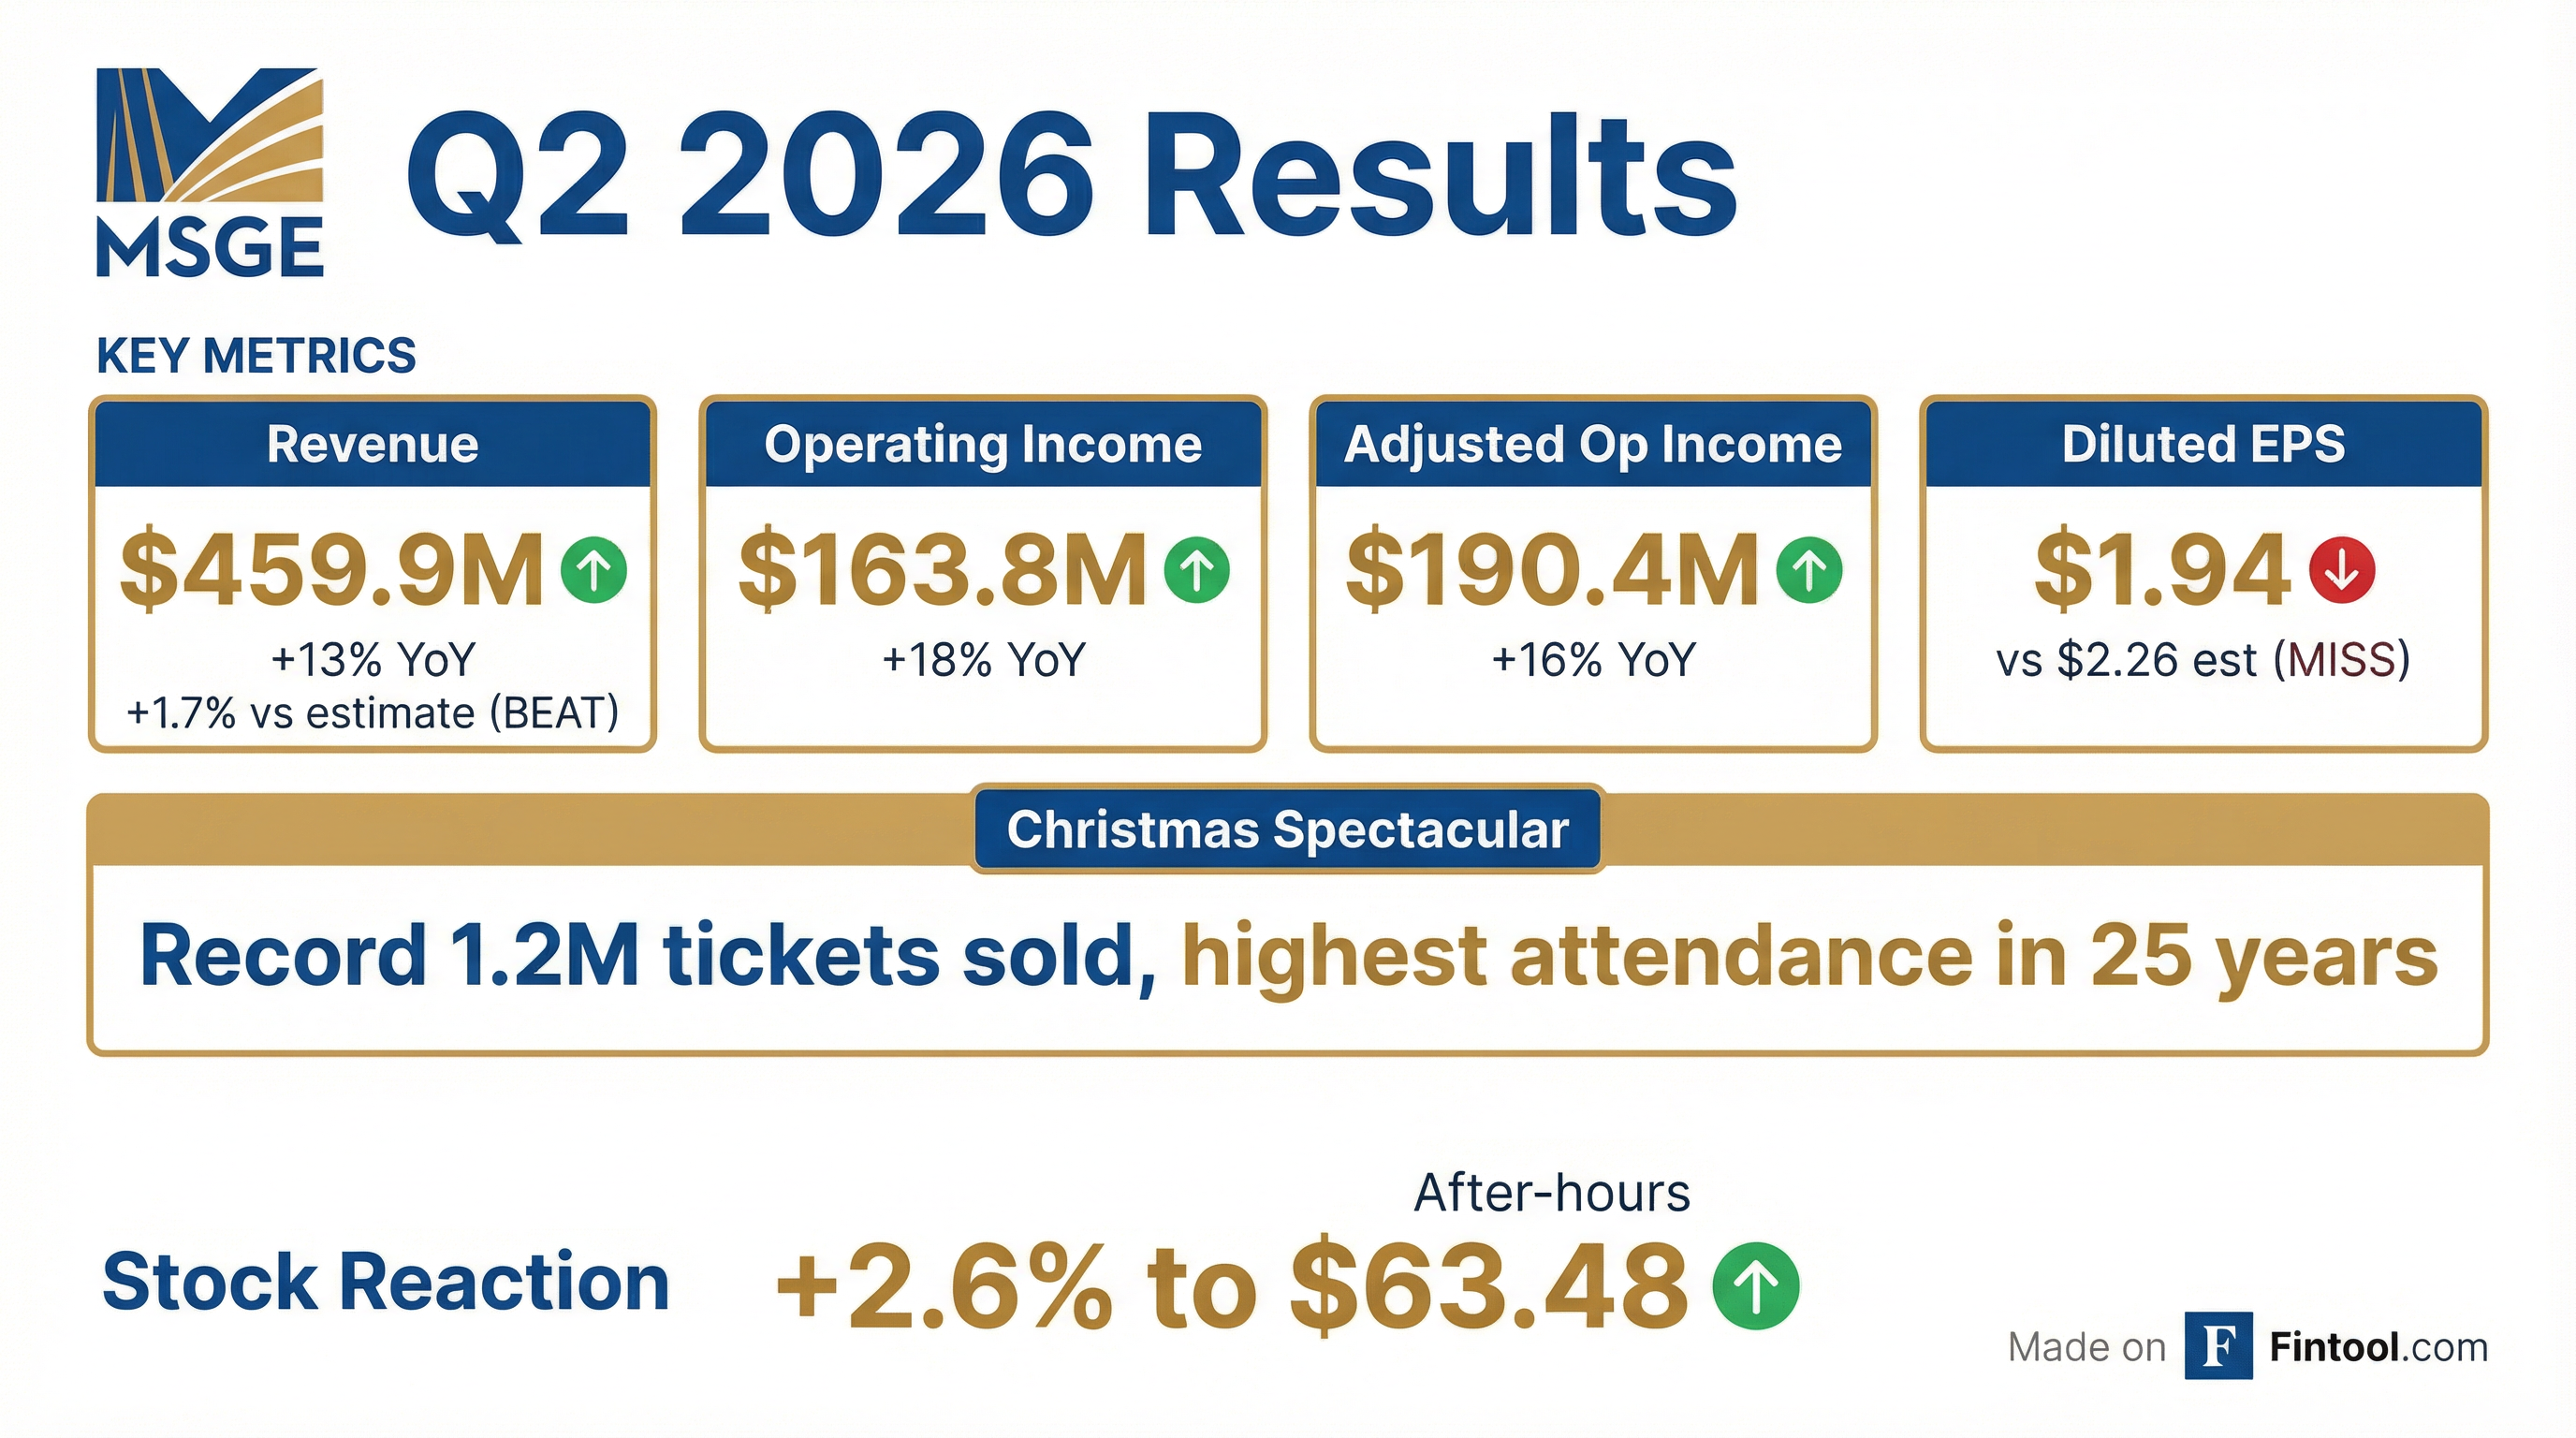Screen dimensions: 2576x1438
Task: Click the Adjusted Op Income header
Action: coord(1593,445)
